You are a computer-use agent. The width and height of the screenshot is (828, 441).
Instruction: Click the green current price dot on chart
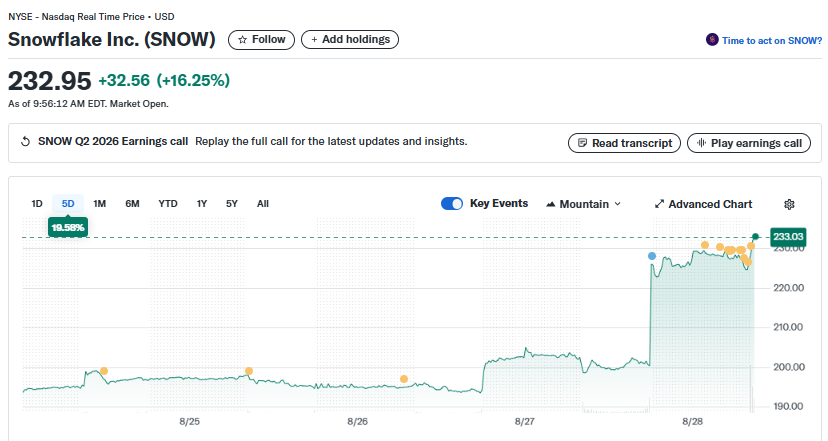pyautogui.click(x=756, y=237)
